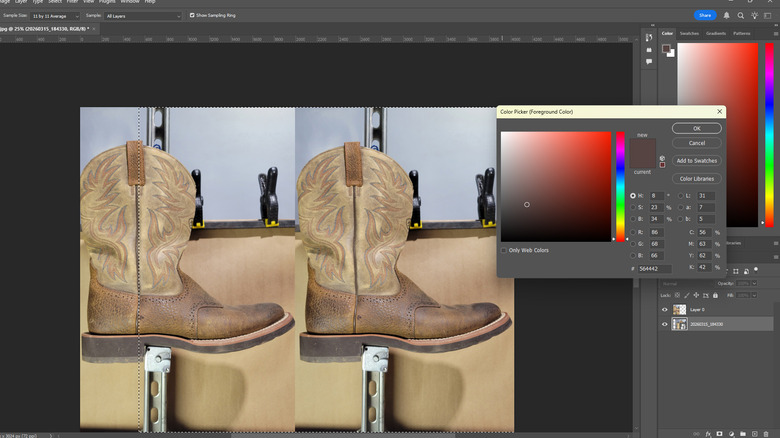Select the S saturation radio button

point(633,207)
